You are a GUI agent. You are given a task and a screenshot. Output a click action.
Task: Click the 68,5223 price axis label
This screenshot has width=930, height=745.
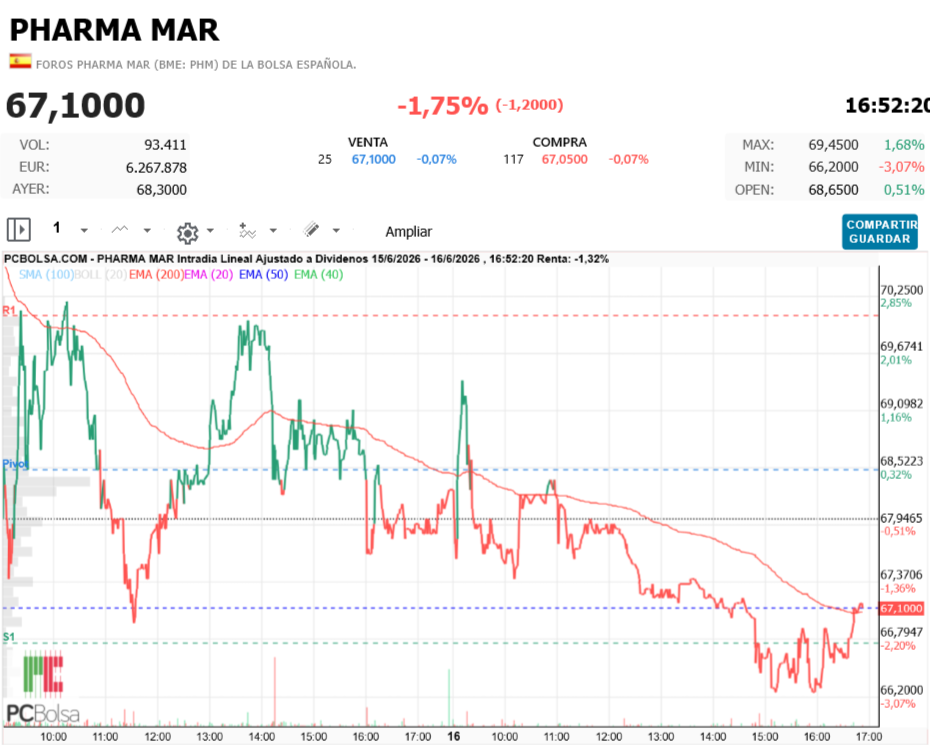click(x=902, y=461)
